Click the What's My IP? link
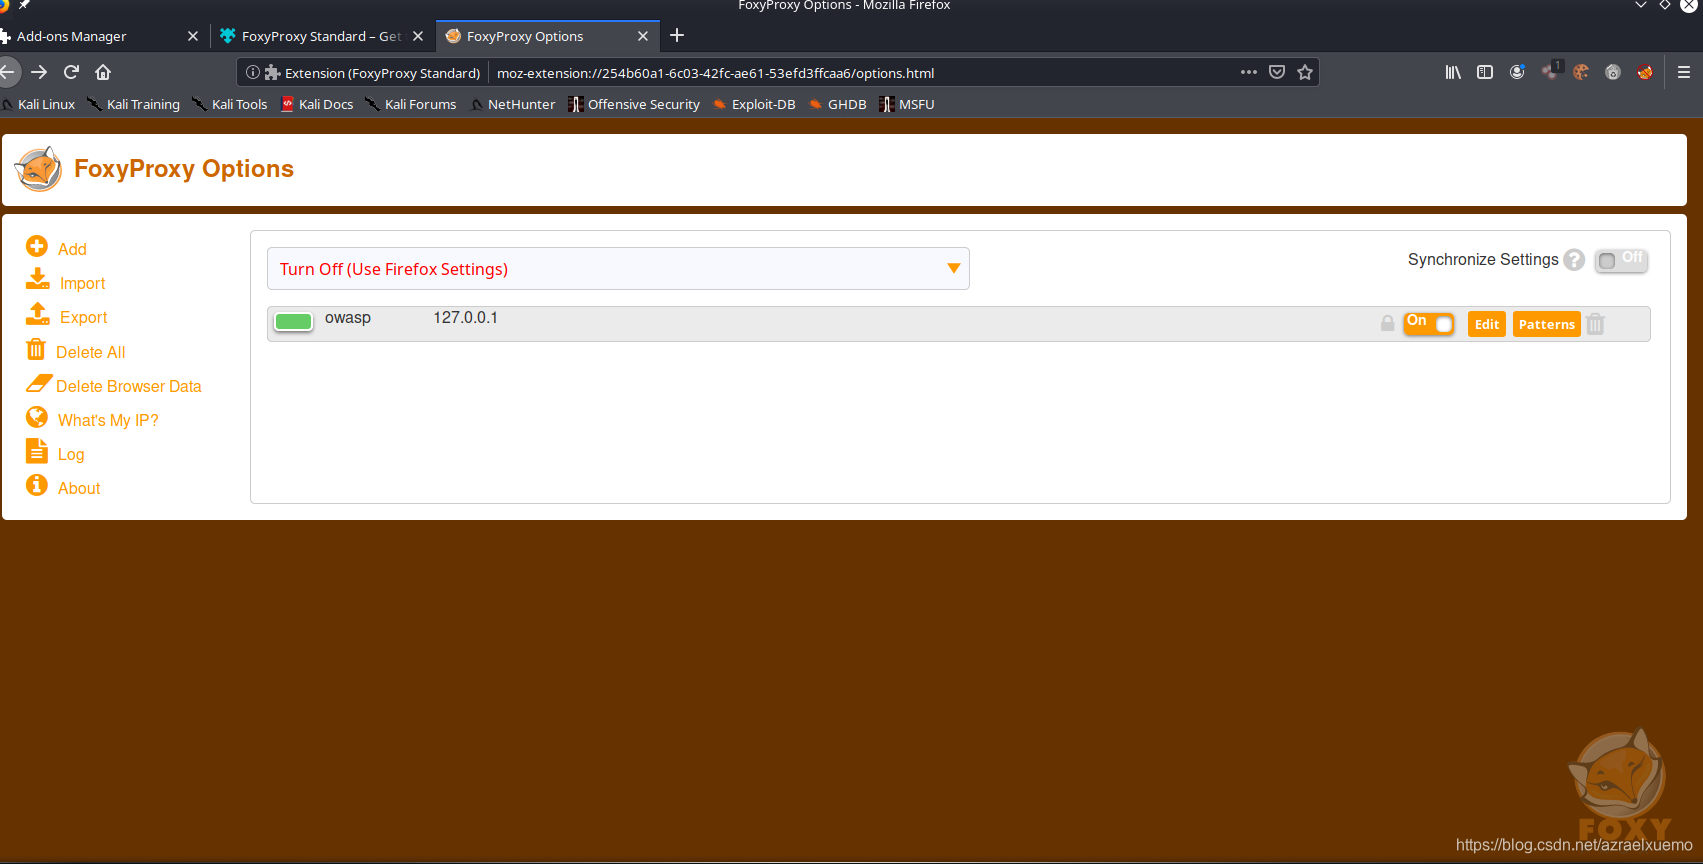Screen dimensions: 1703x864 [108, 420]
